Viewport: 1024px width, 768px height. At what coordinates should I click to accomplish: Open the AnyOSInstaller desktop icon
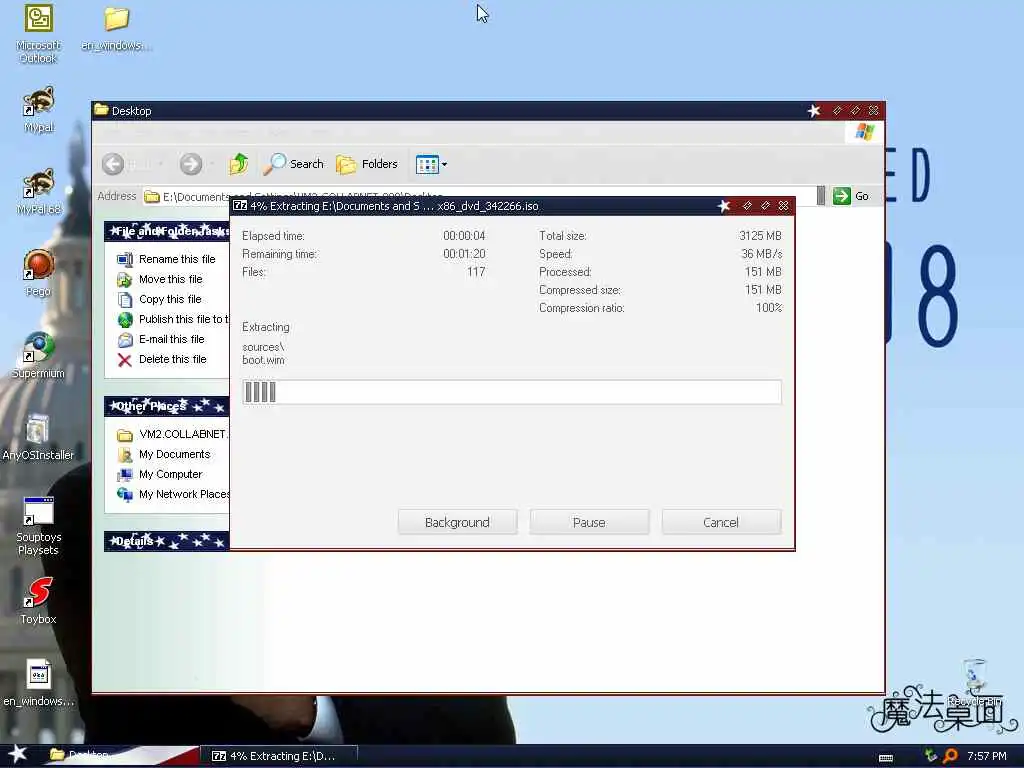pos(38,438)
